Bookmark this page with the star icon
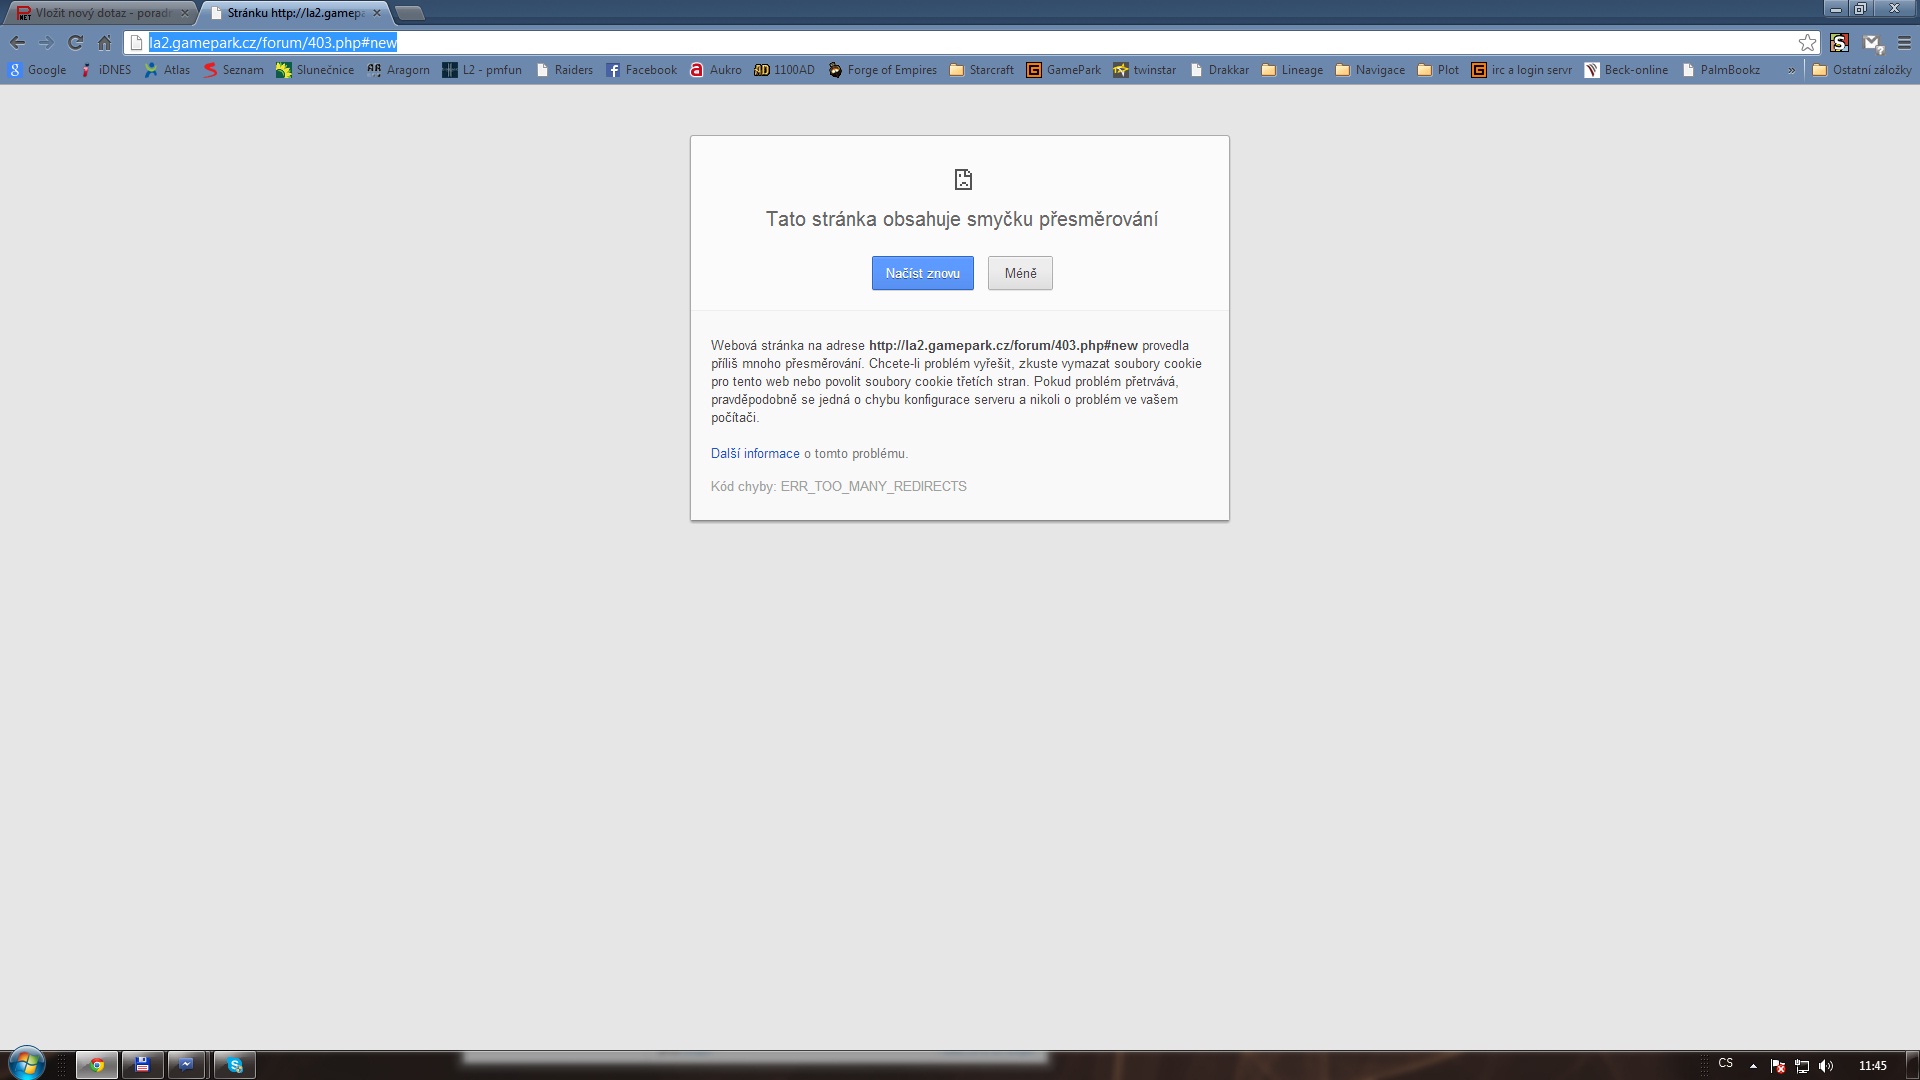Viewport: 1920px width, 1080px height. pos(1807,43)
